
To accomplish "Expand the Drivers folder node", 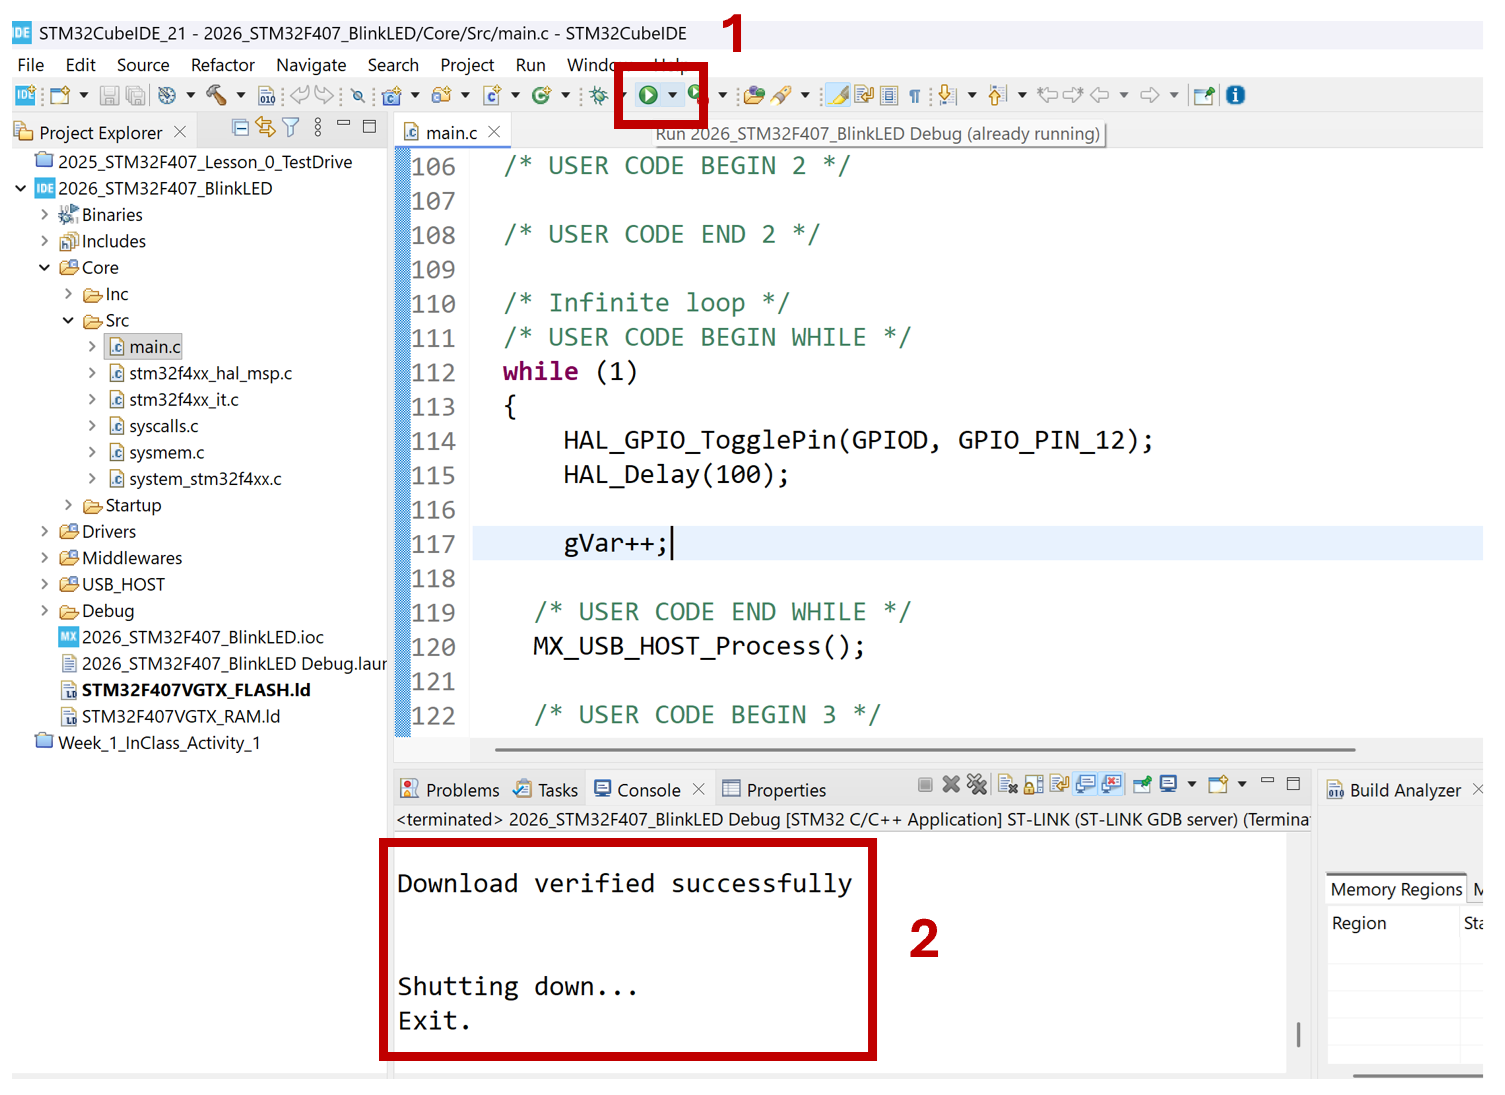I will click(x=44, y=531).
